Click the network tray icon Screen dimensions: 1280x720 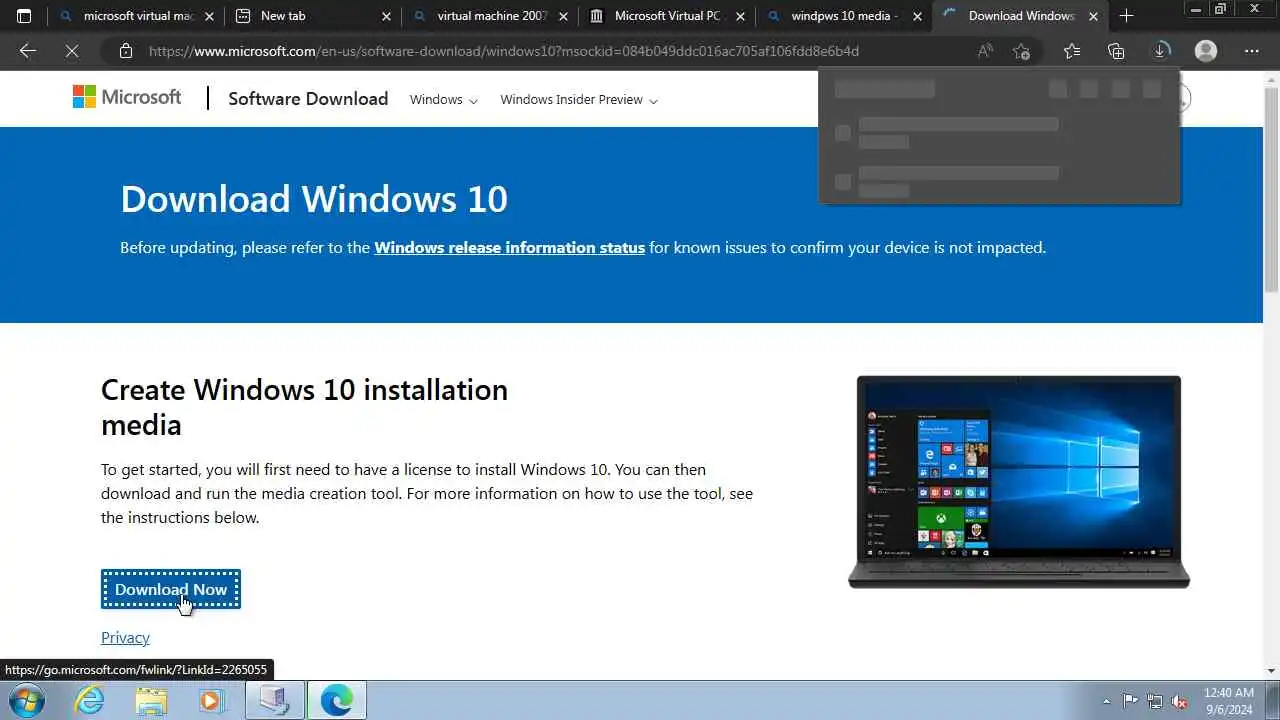pos(1155,701)
